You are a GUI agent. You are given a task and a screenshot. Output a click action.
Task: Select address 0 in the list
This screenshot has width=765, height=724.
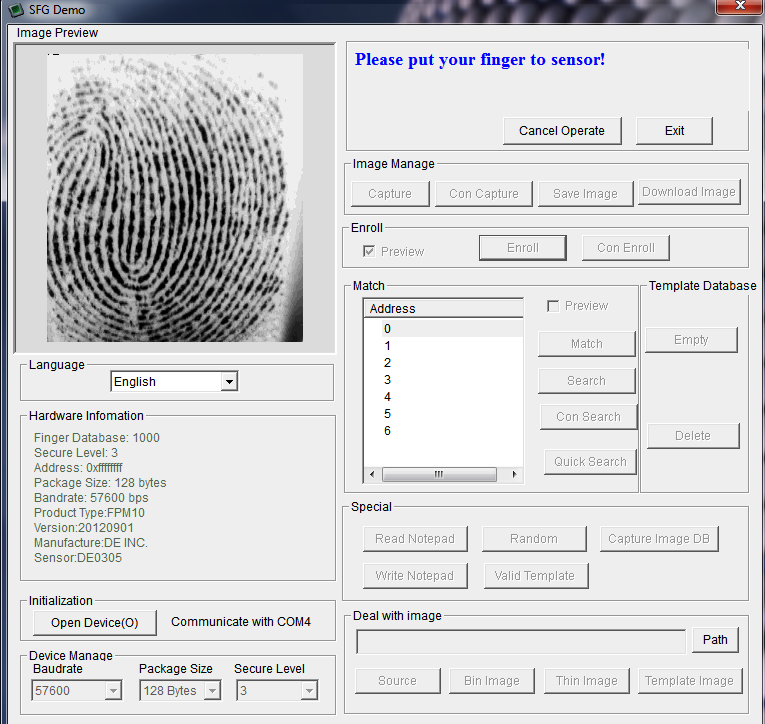tap(443, 329)
